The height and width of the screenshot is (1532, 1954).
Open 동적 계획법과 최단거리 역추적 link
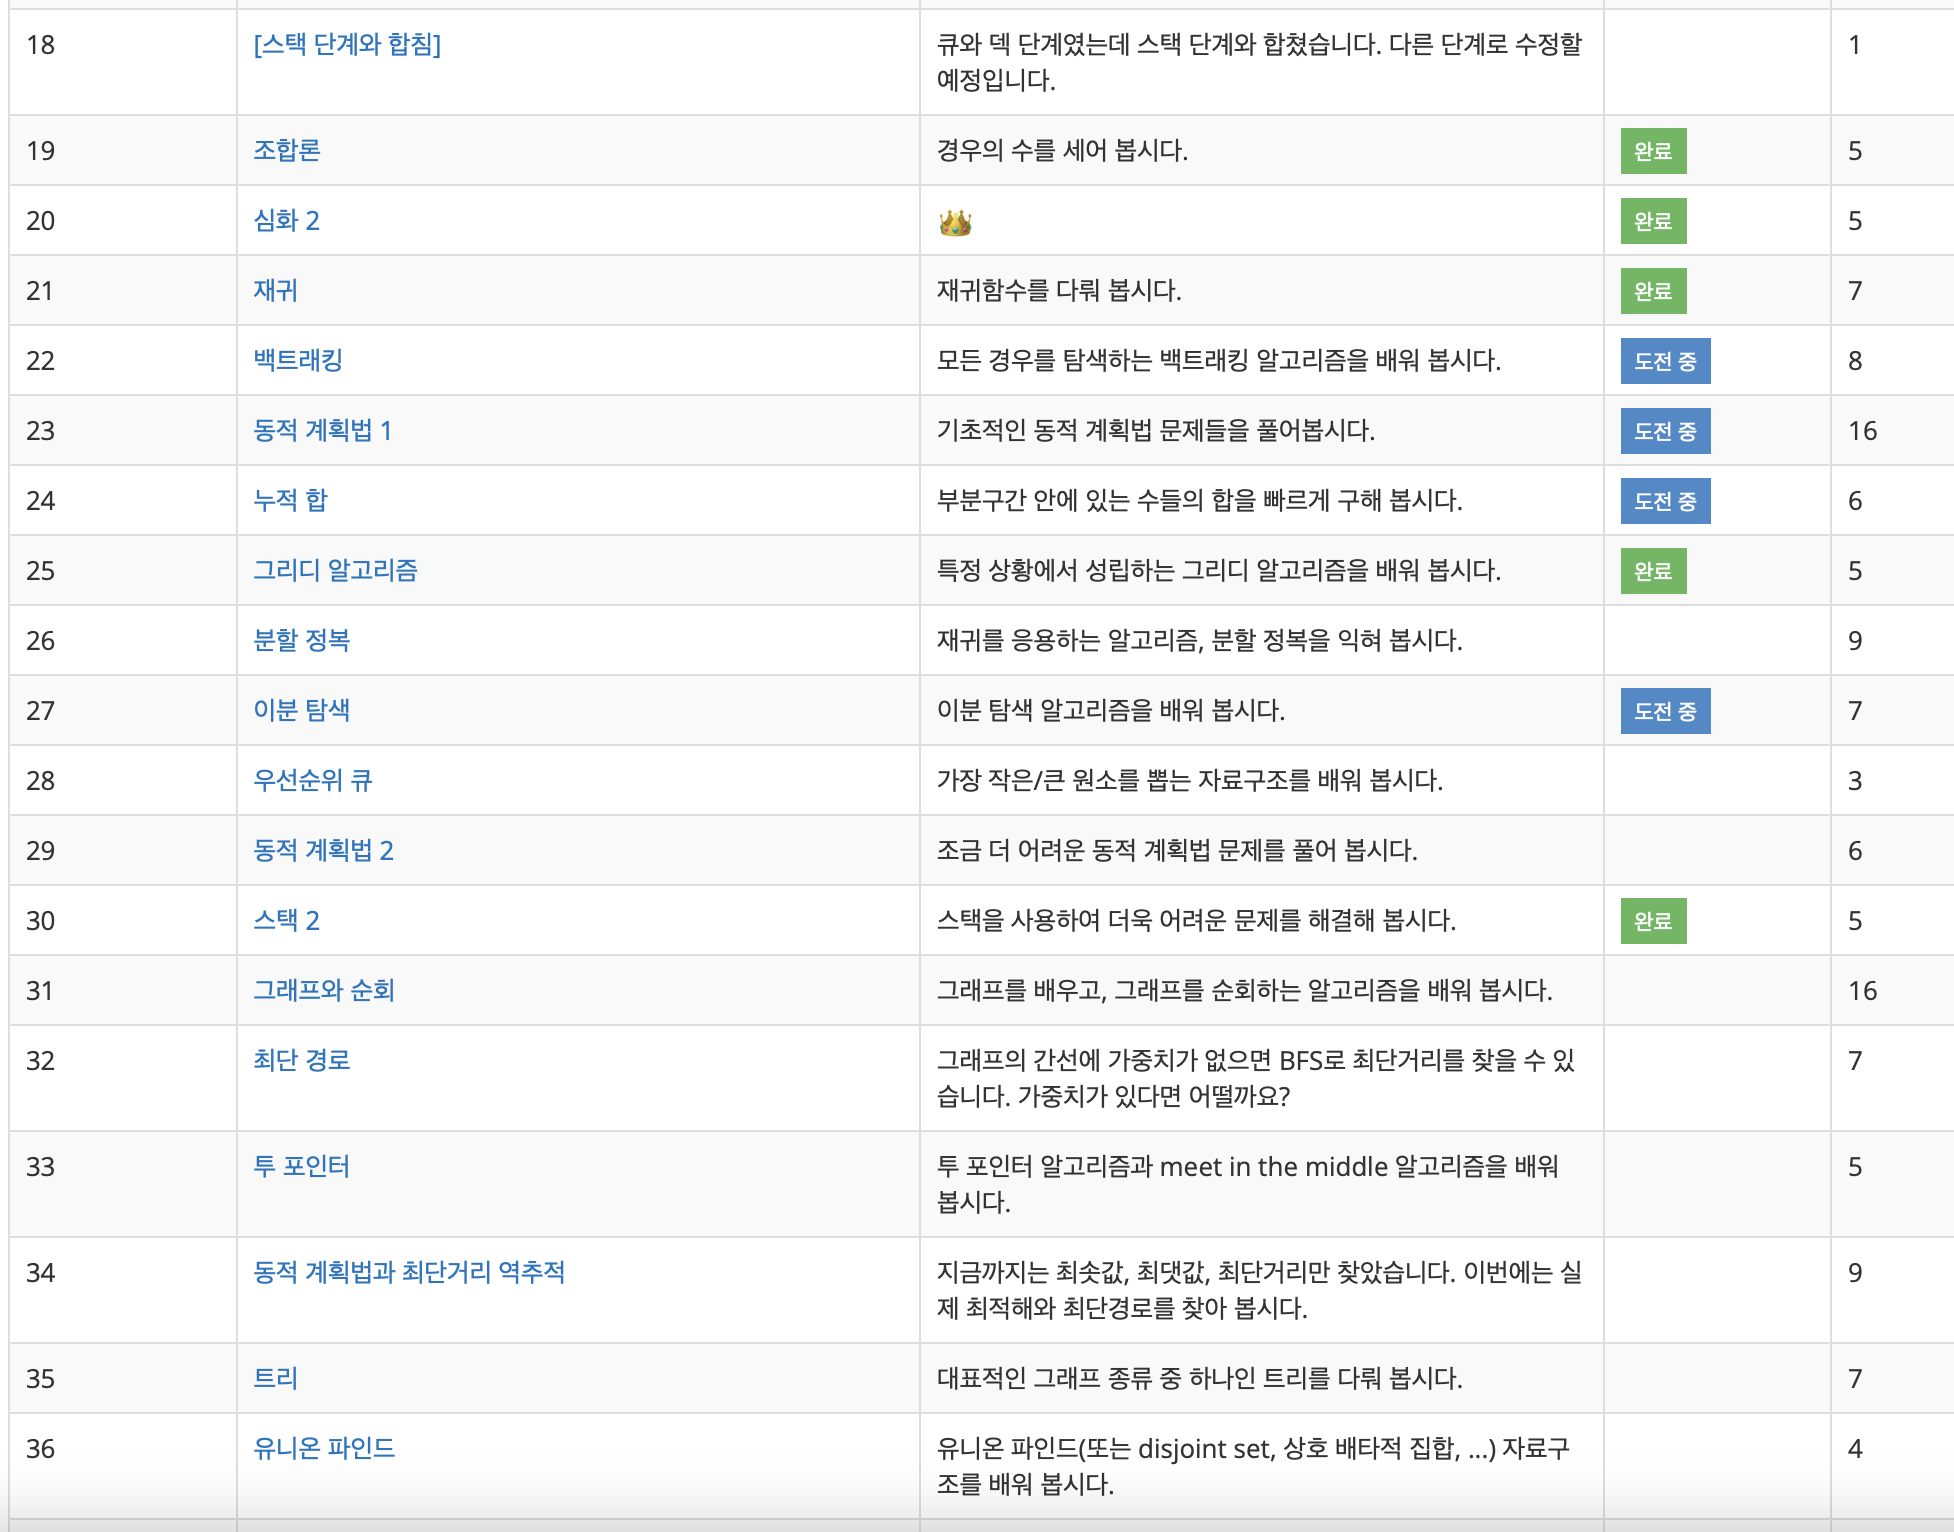[x=409, y=1272]
